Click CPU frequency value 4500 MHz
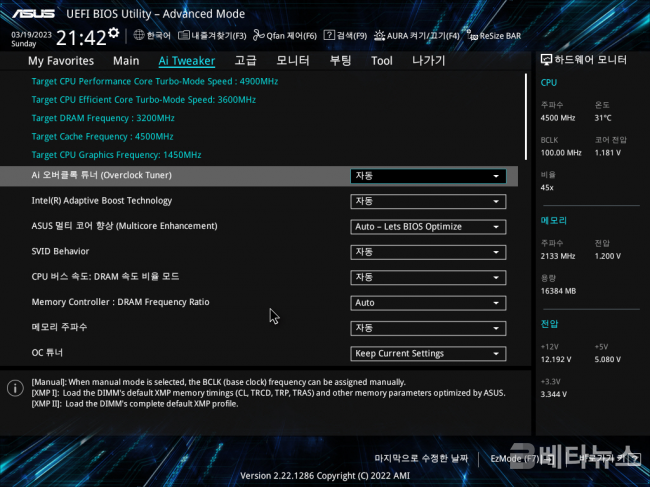650x487 pixels. pos(558,118)
